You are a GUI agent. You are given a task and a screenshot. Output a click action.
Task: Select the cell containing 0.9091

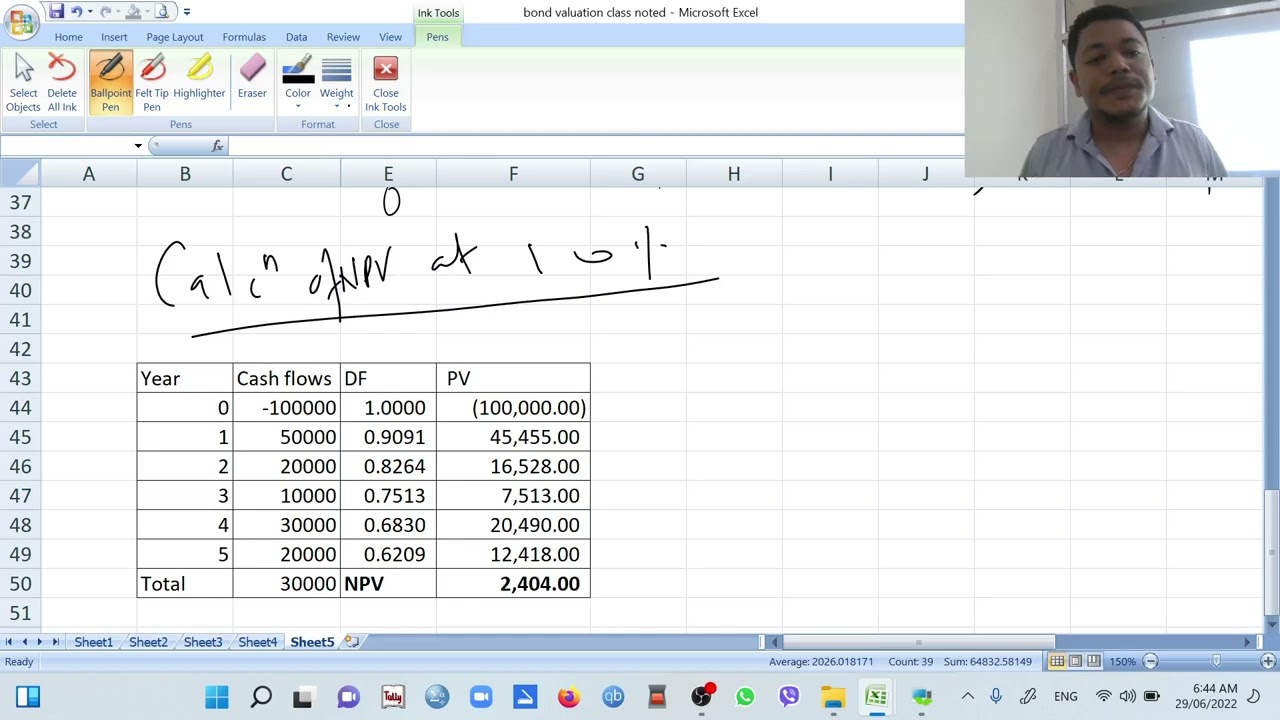pos(388,437)
